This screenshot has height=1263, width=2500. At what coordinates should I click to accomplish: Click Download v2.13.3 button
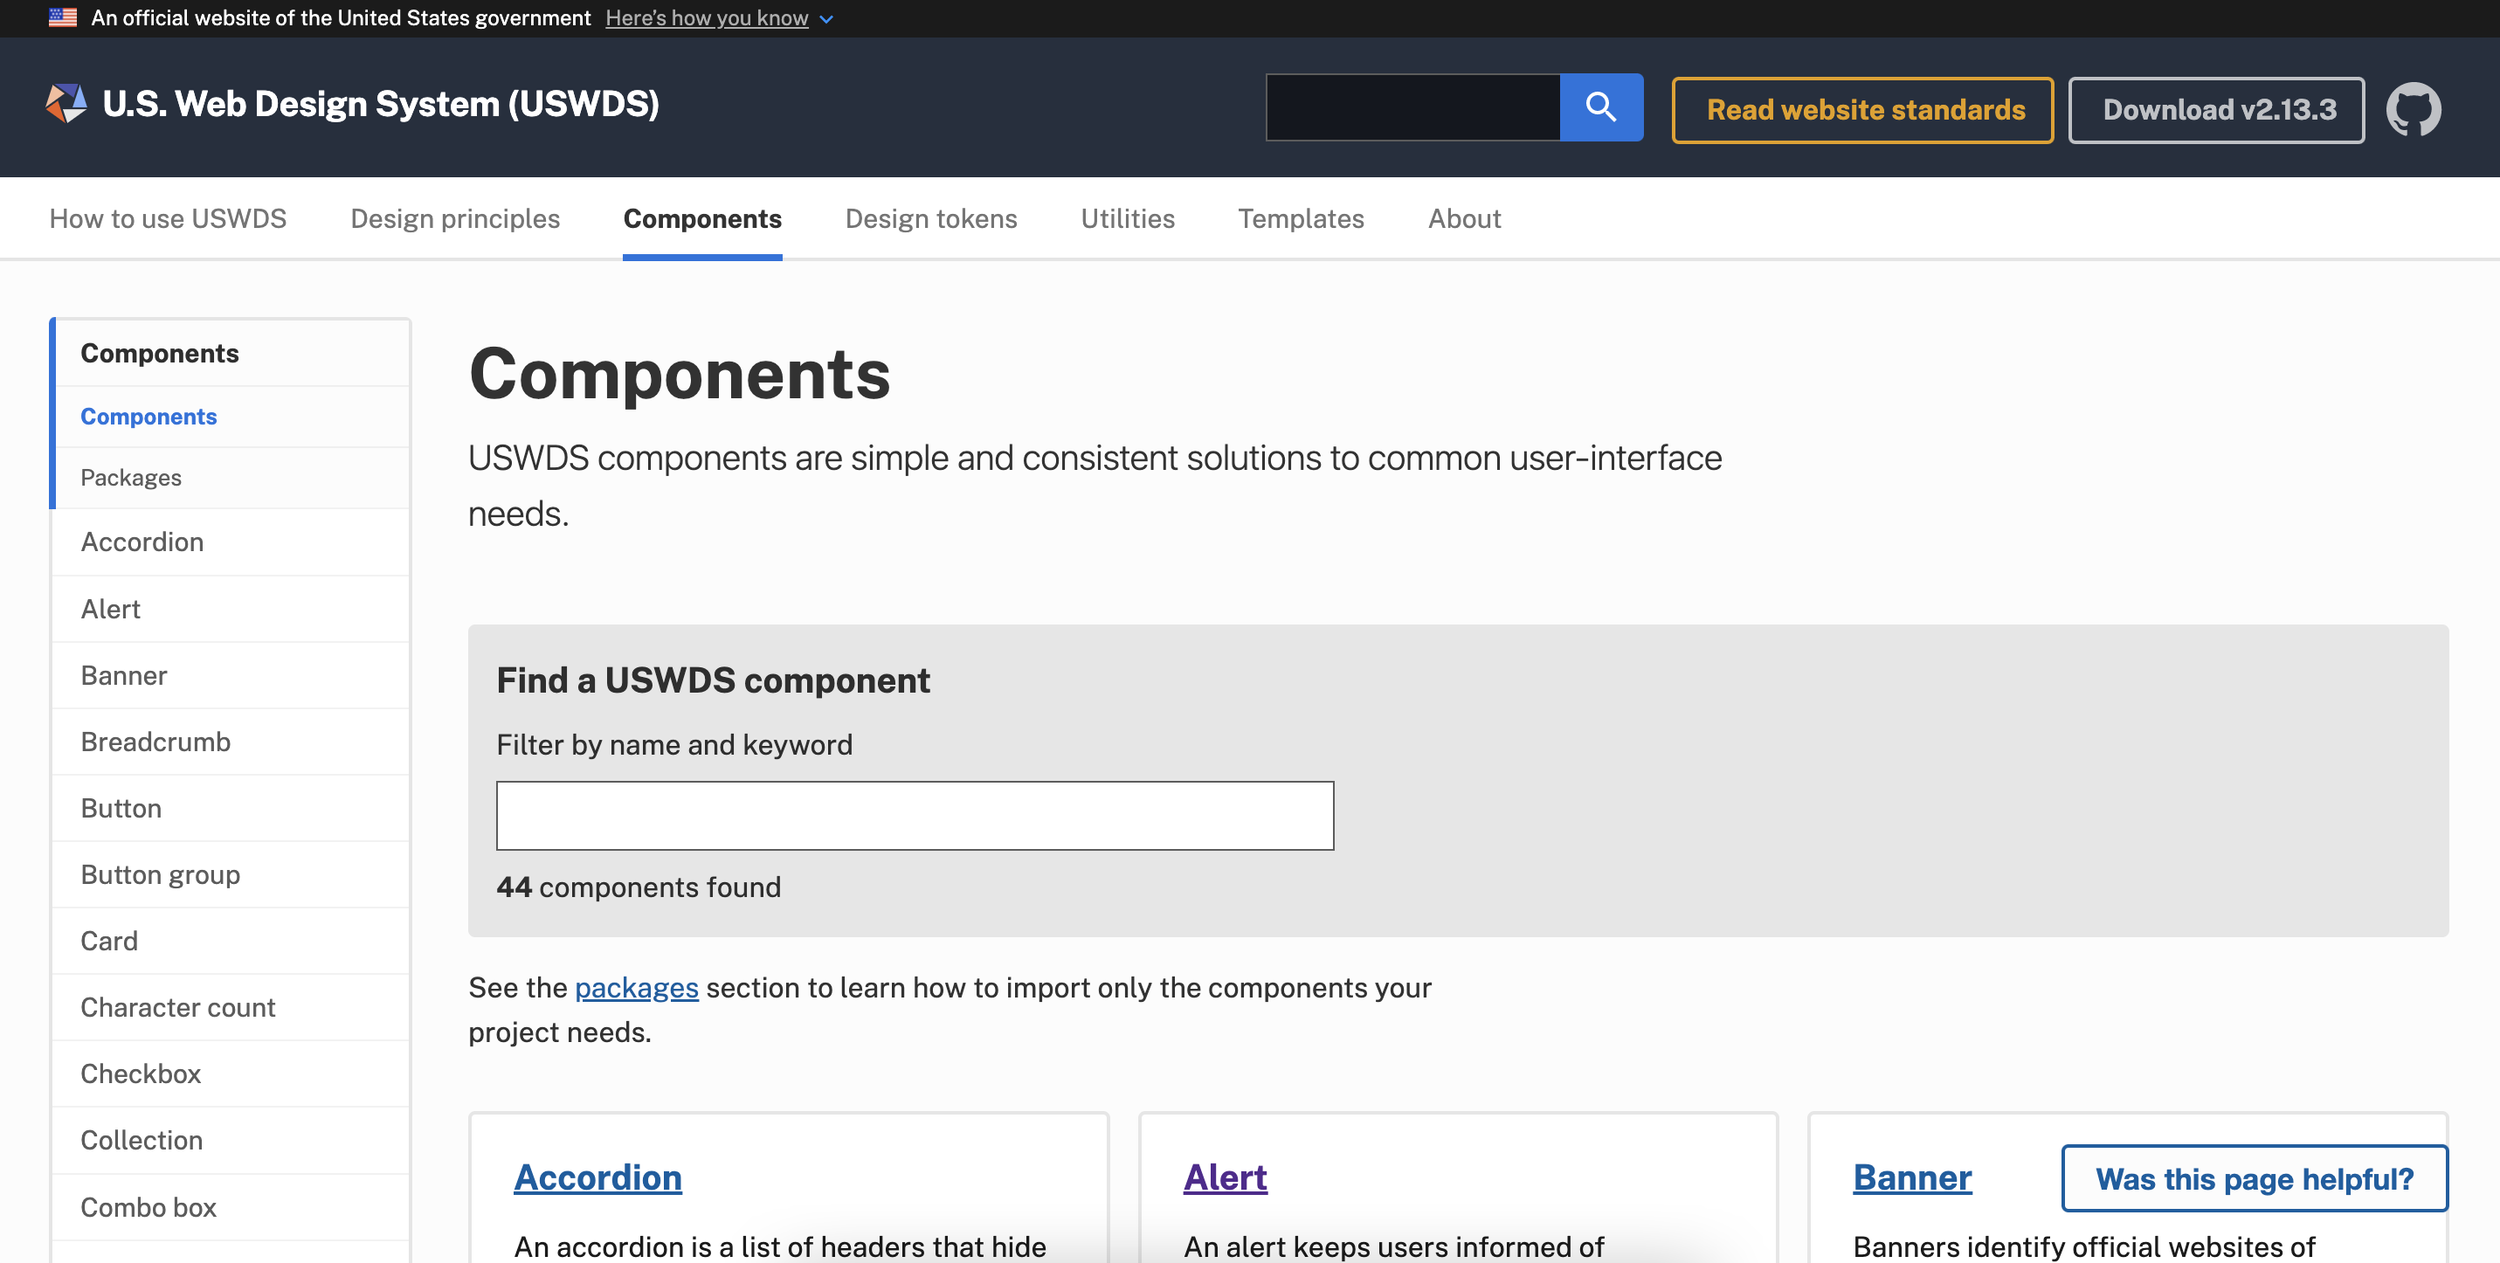click(2216, 109)
